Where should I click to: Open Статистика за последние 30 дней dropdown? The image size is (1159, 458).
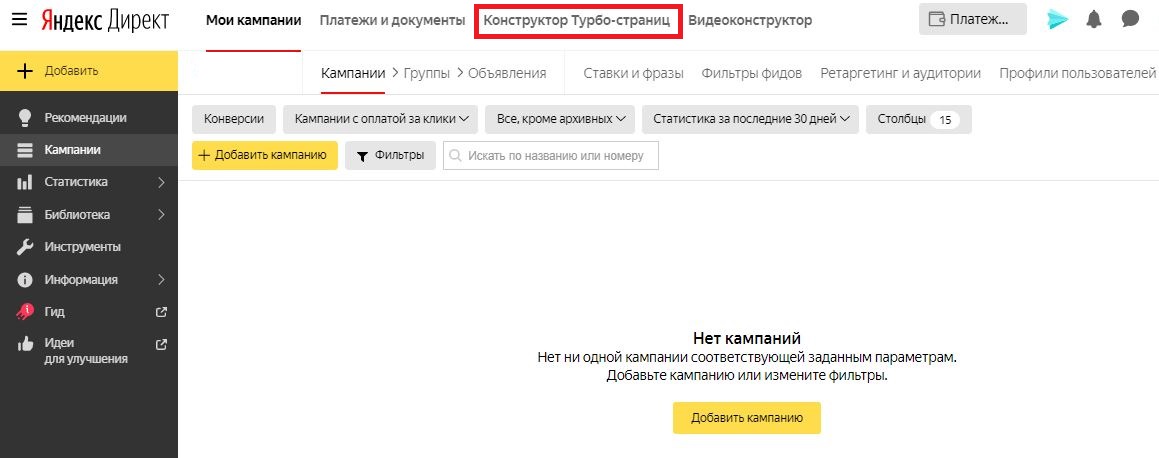click(750, 119)
